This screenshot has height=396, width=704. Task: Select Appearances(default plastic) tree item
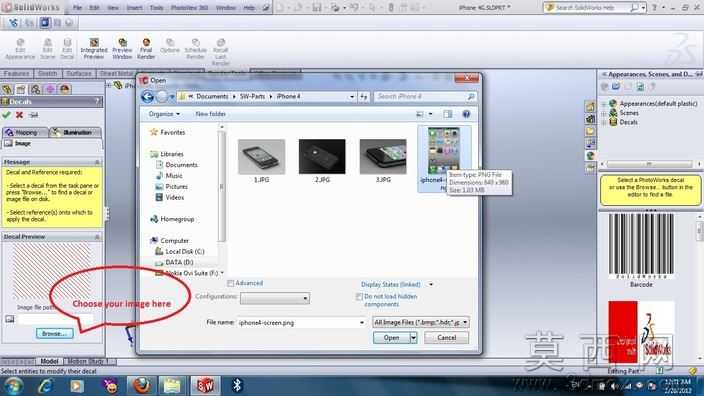point(658,103)
